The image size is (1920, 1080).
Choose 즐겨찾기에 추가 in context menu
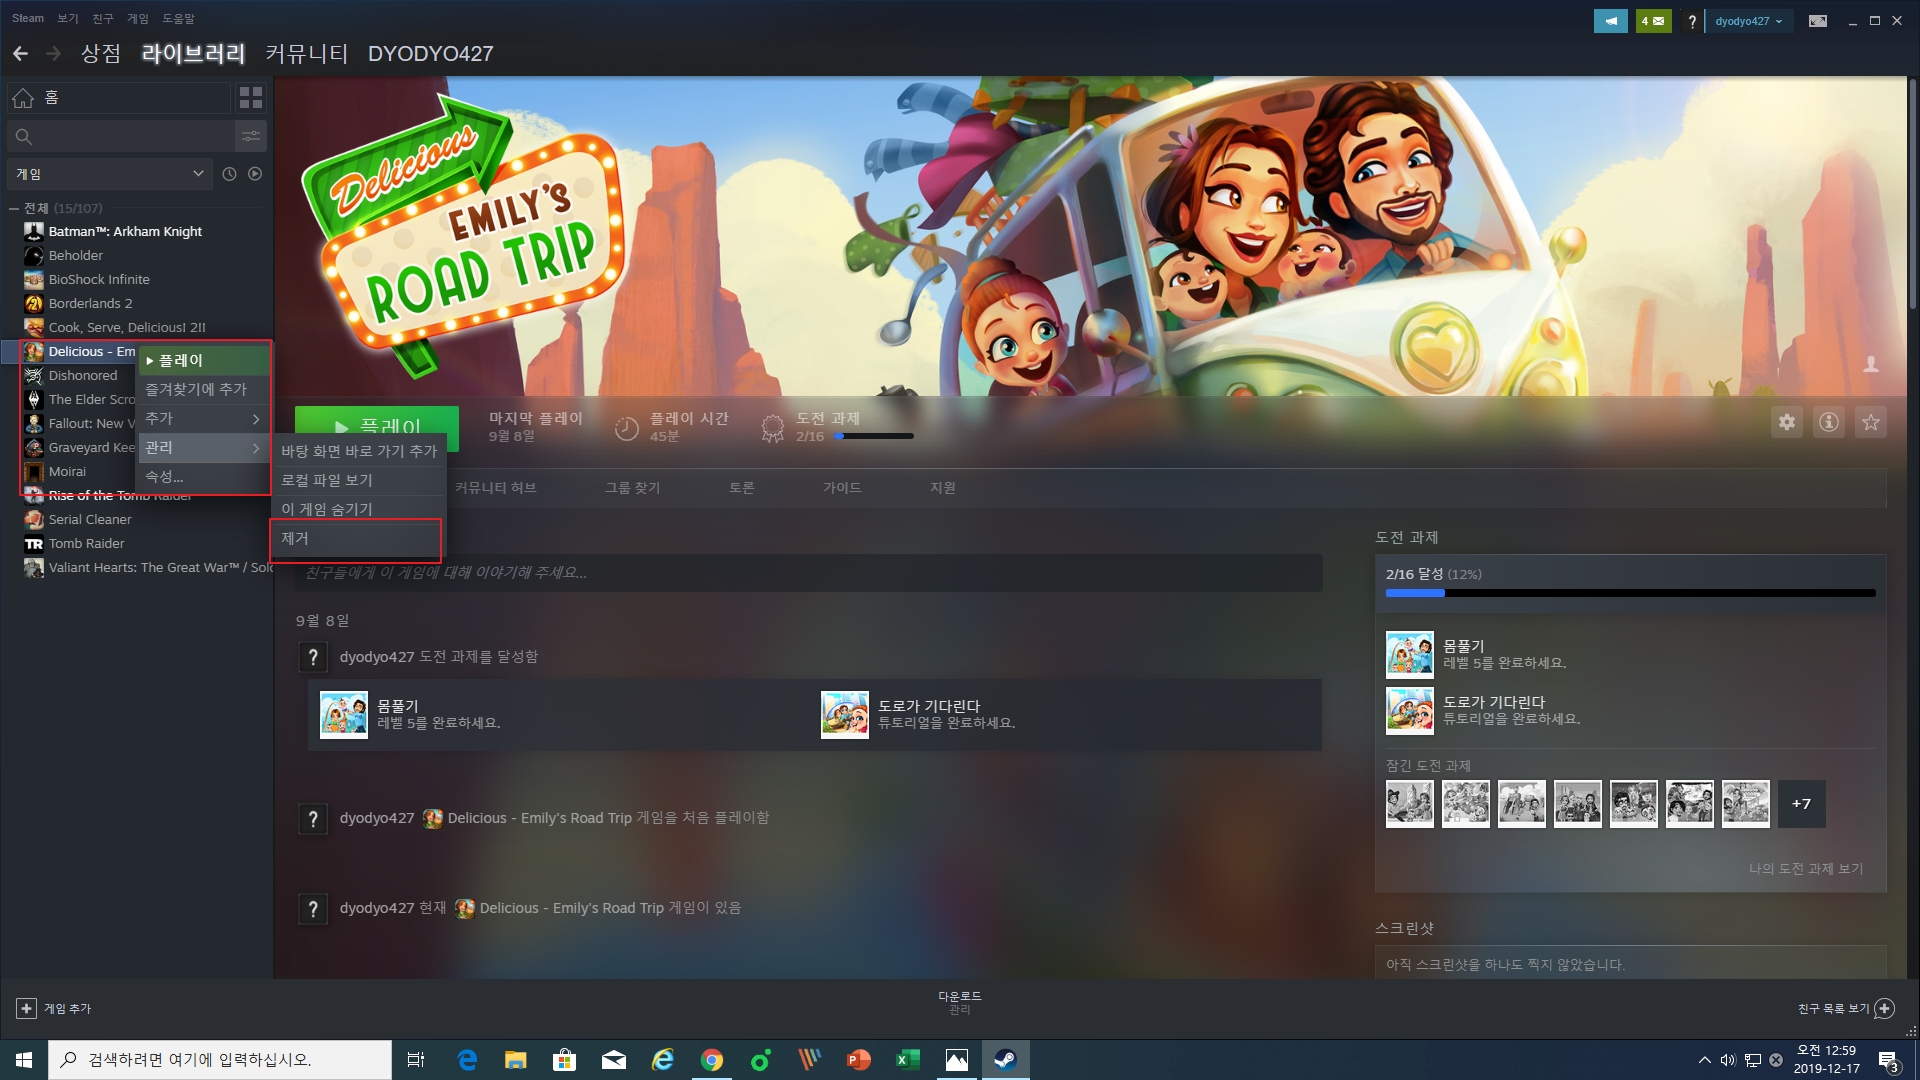click(x=203, y=389)
